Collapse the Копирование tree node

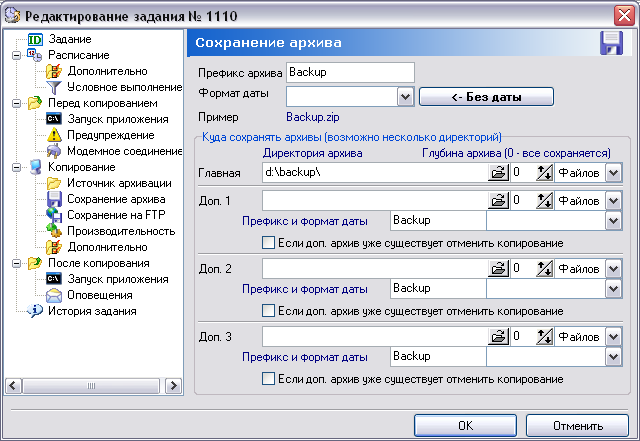pos(15,167)
